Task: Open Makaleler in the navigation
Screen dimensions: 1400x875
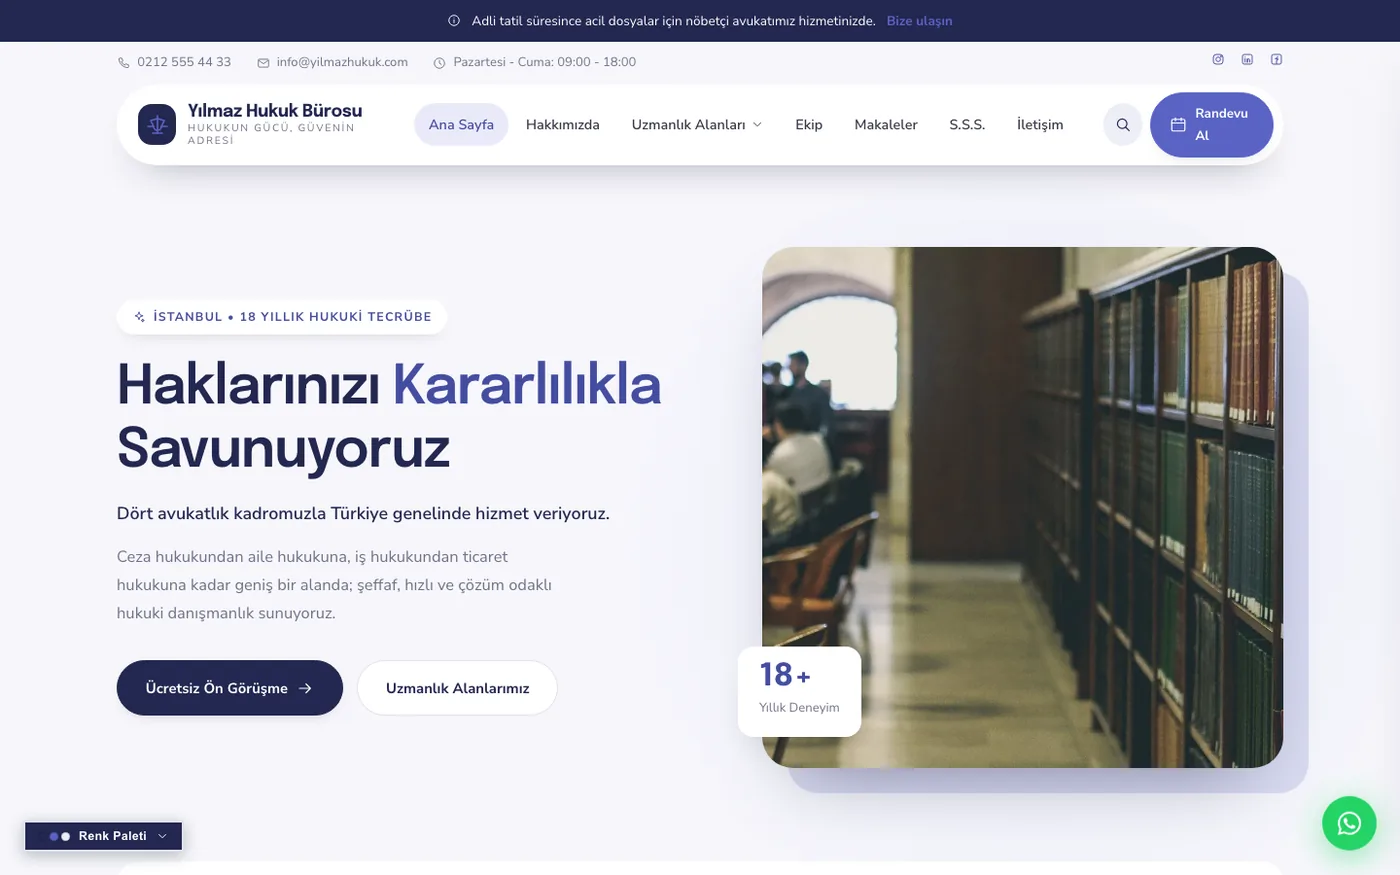Action: tap(886, 125)
